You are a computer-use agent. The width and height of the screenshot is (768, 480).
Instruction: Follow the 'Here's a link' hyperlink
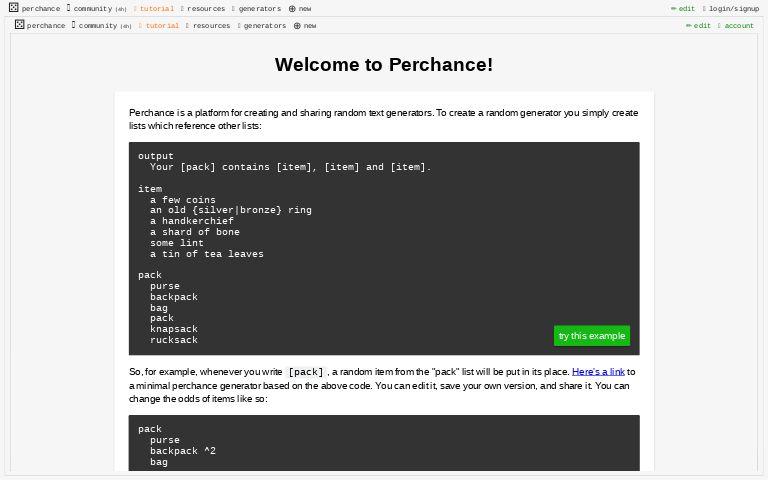[x=598, y=372]
